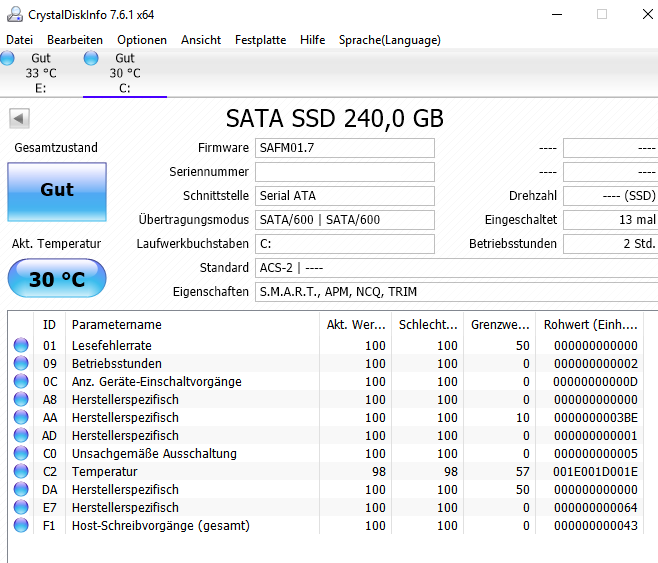Click the Firmware field SAFM01.7
This screenshot has width=658, height=563.
[x=345, y=148]
